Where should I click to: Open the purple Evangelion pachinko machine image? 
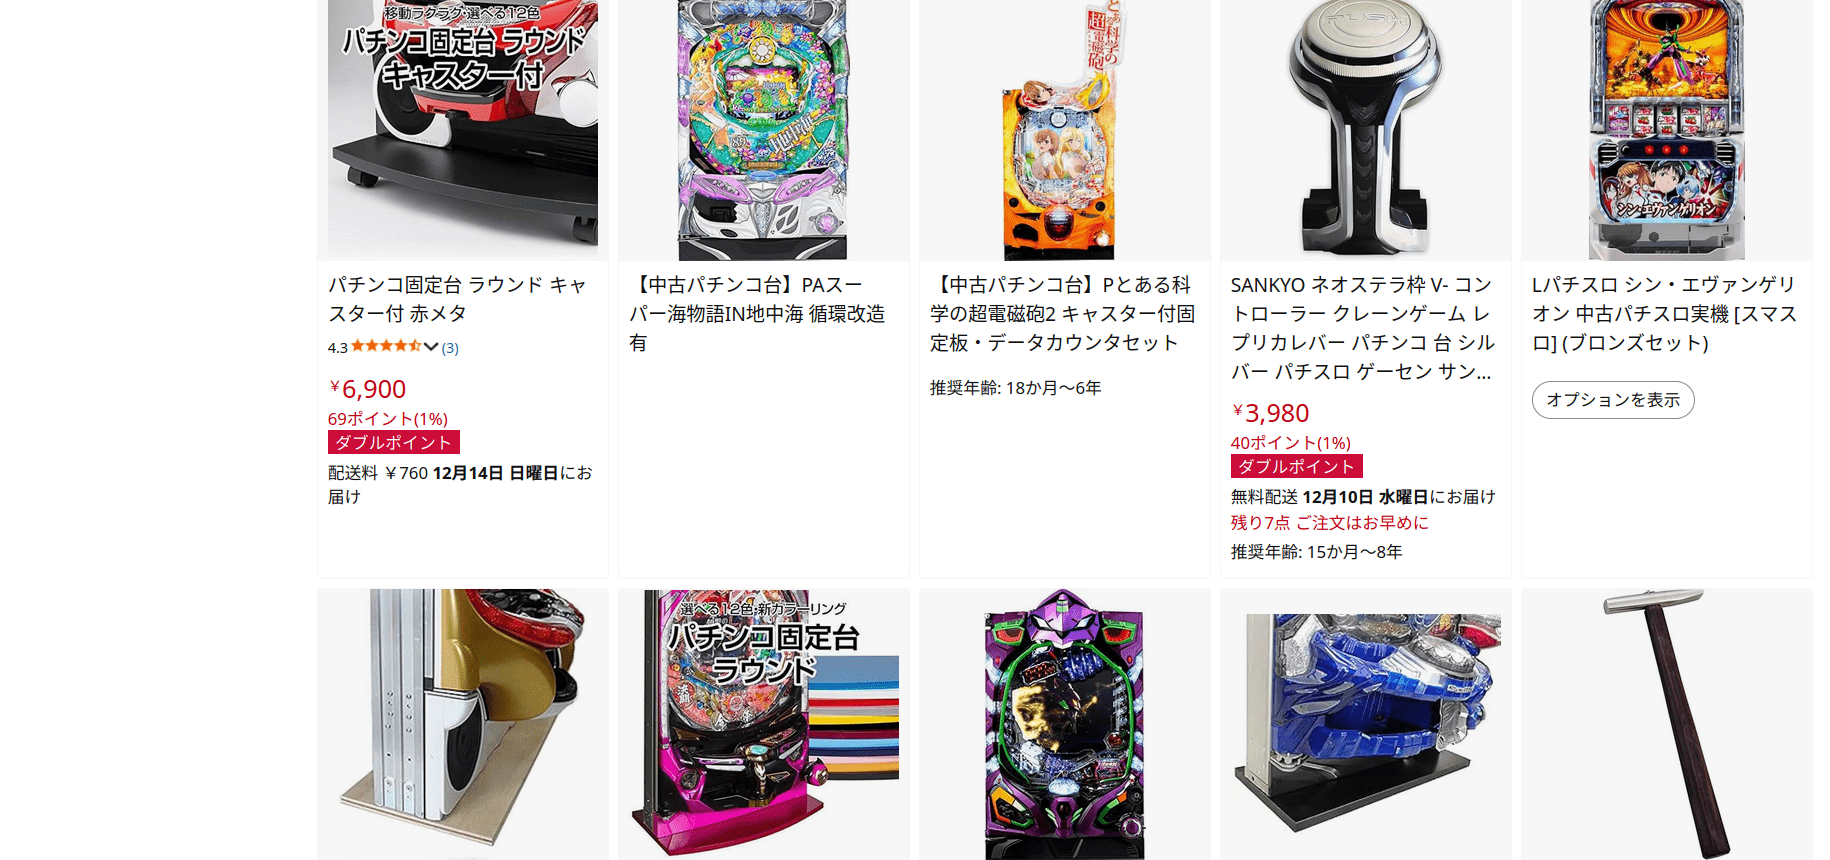(1064, 724)
